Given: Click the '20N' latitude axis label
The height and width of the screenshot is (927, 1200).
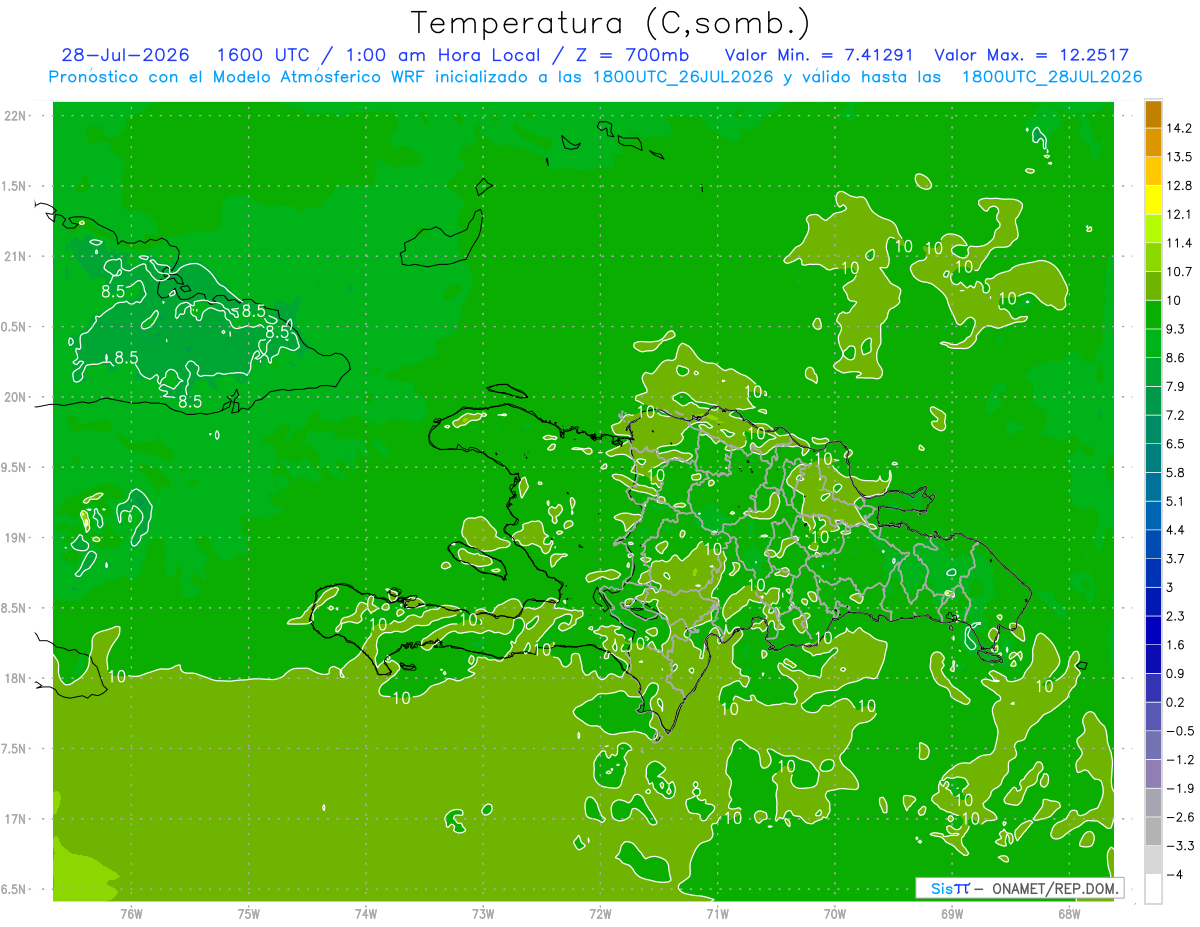Looking at the screenshot, I should coord(16,397).
